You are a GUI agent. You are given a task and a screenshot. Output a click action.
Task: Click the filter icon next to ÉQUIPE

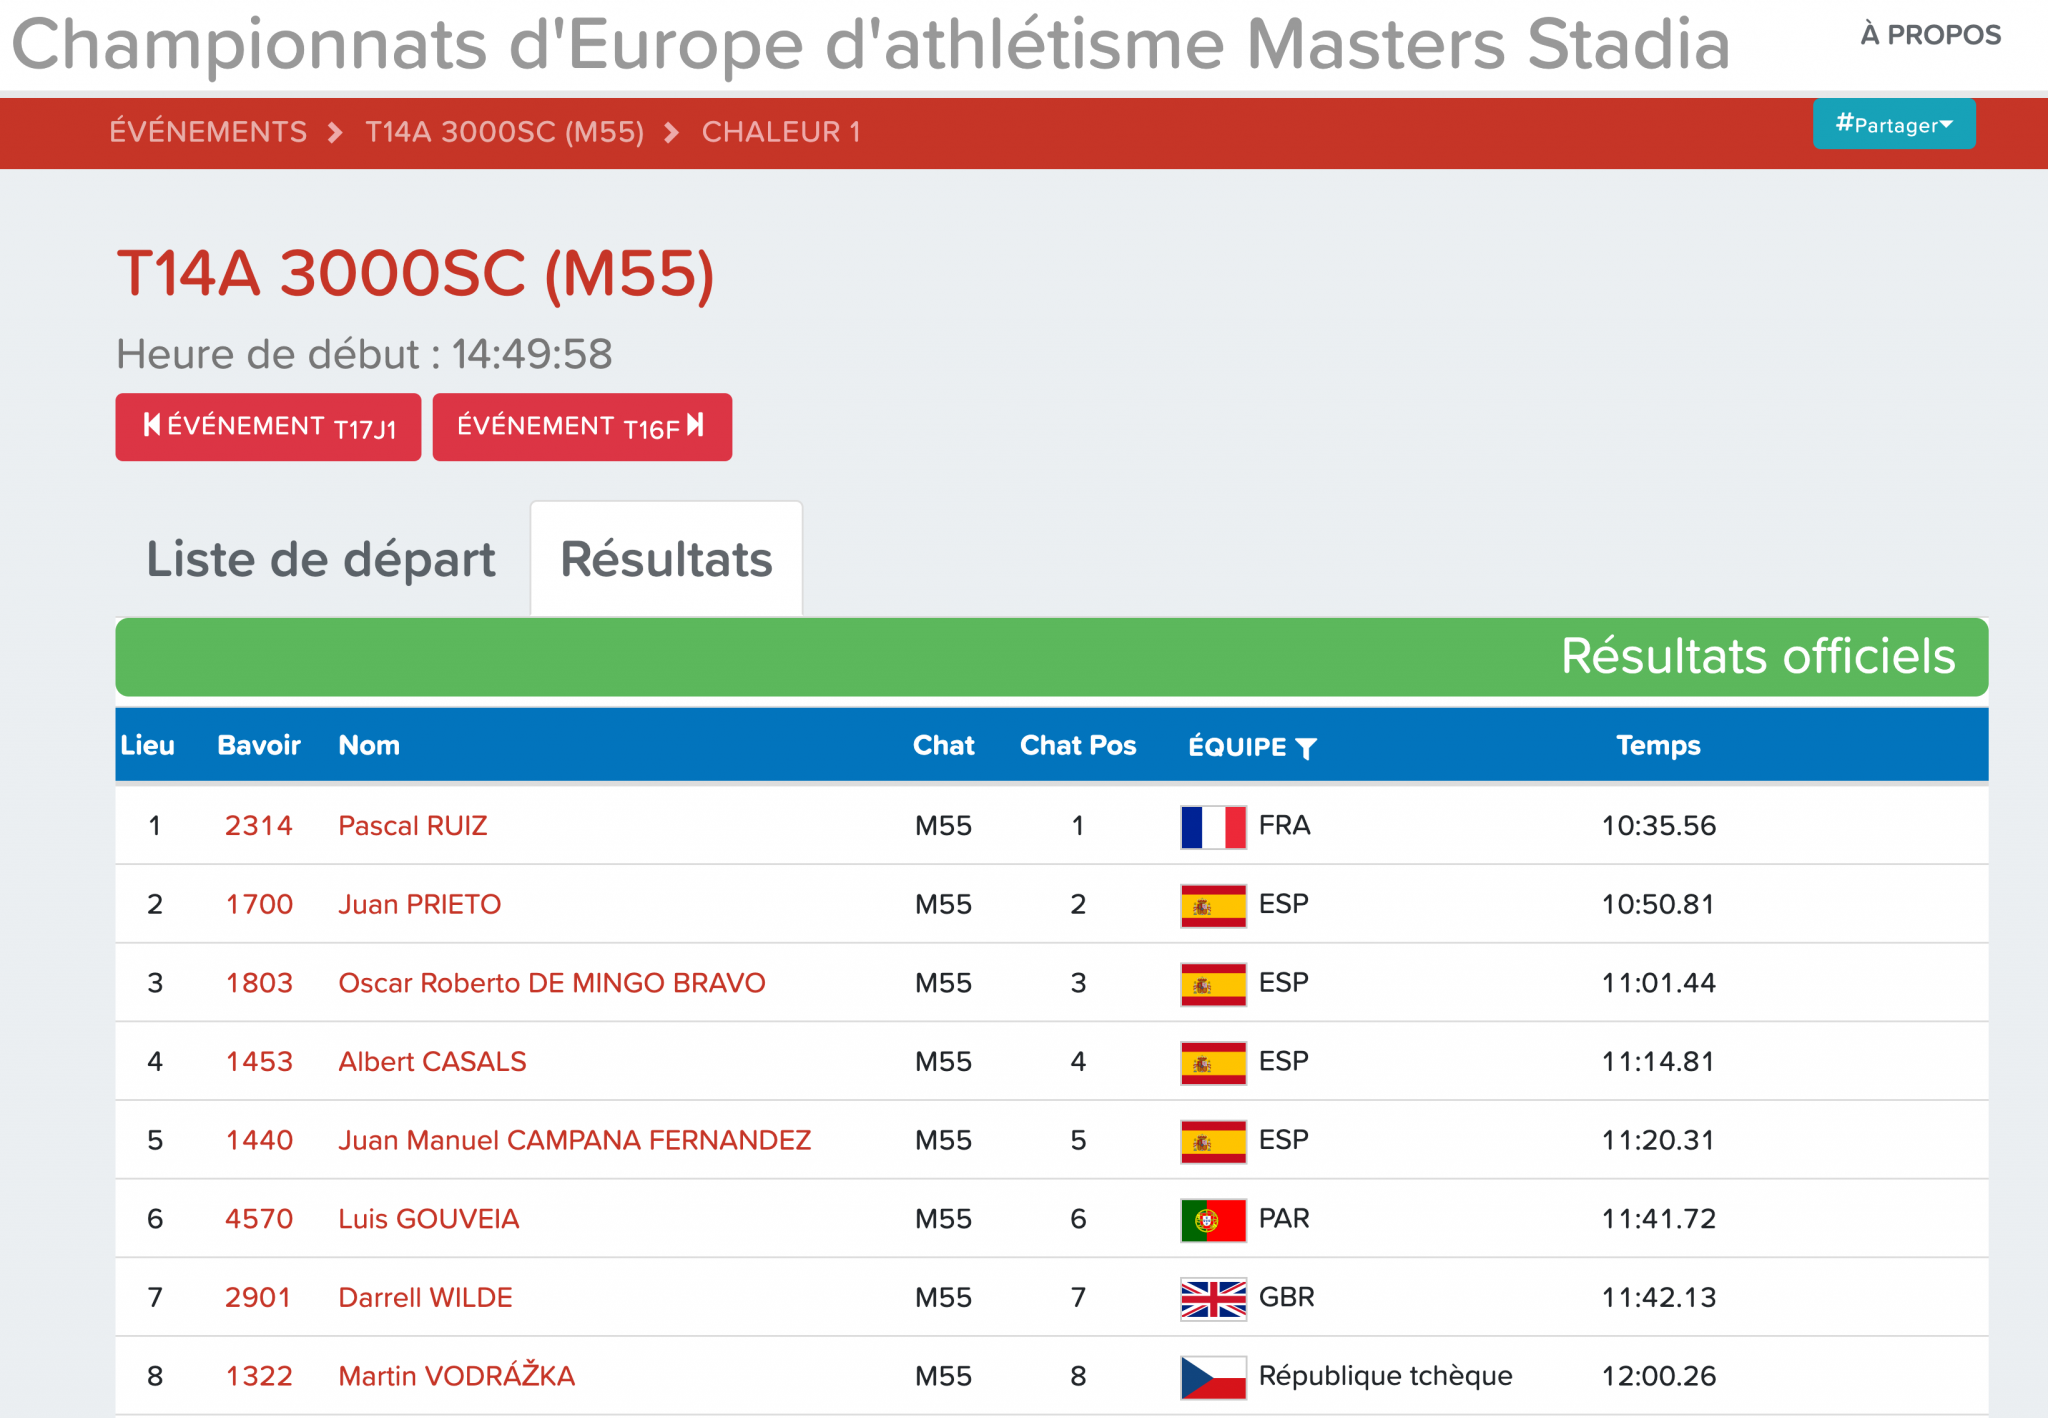[x=1306, y=748]
